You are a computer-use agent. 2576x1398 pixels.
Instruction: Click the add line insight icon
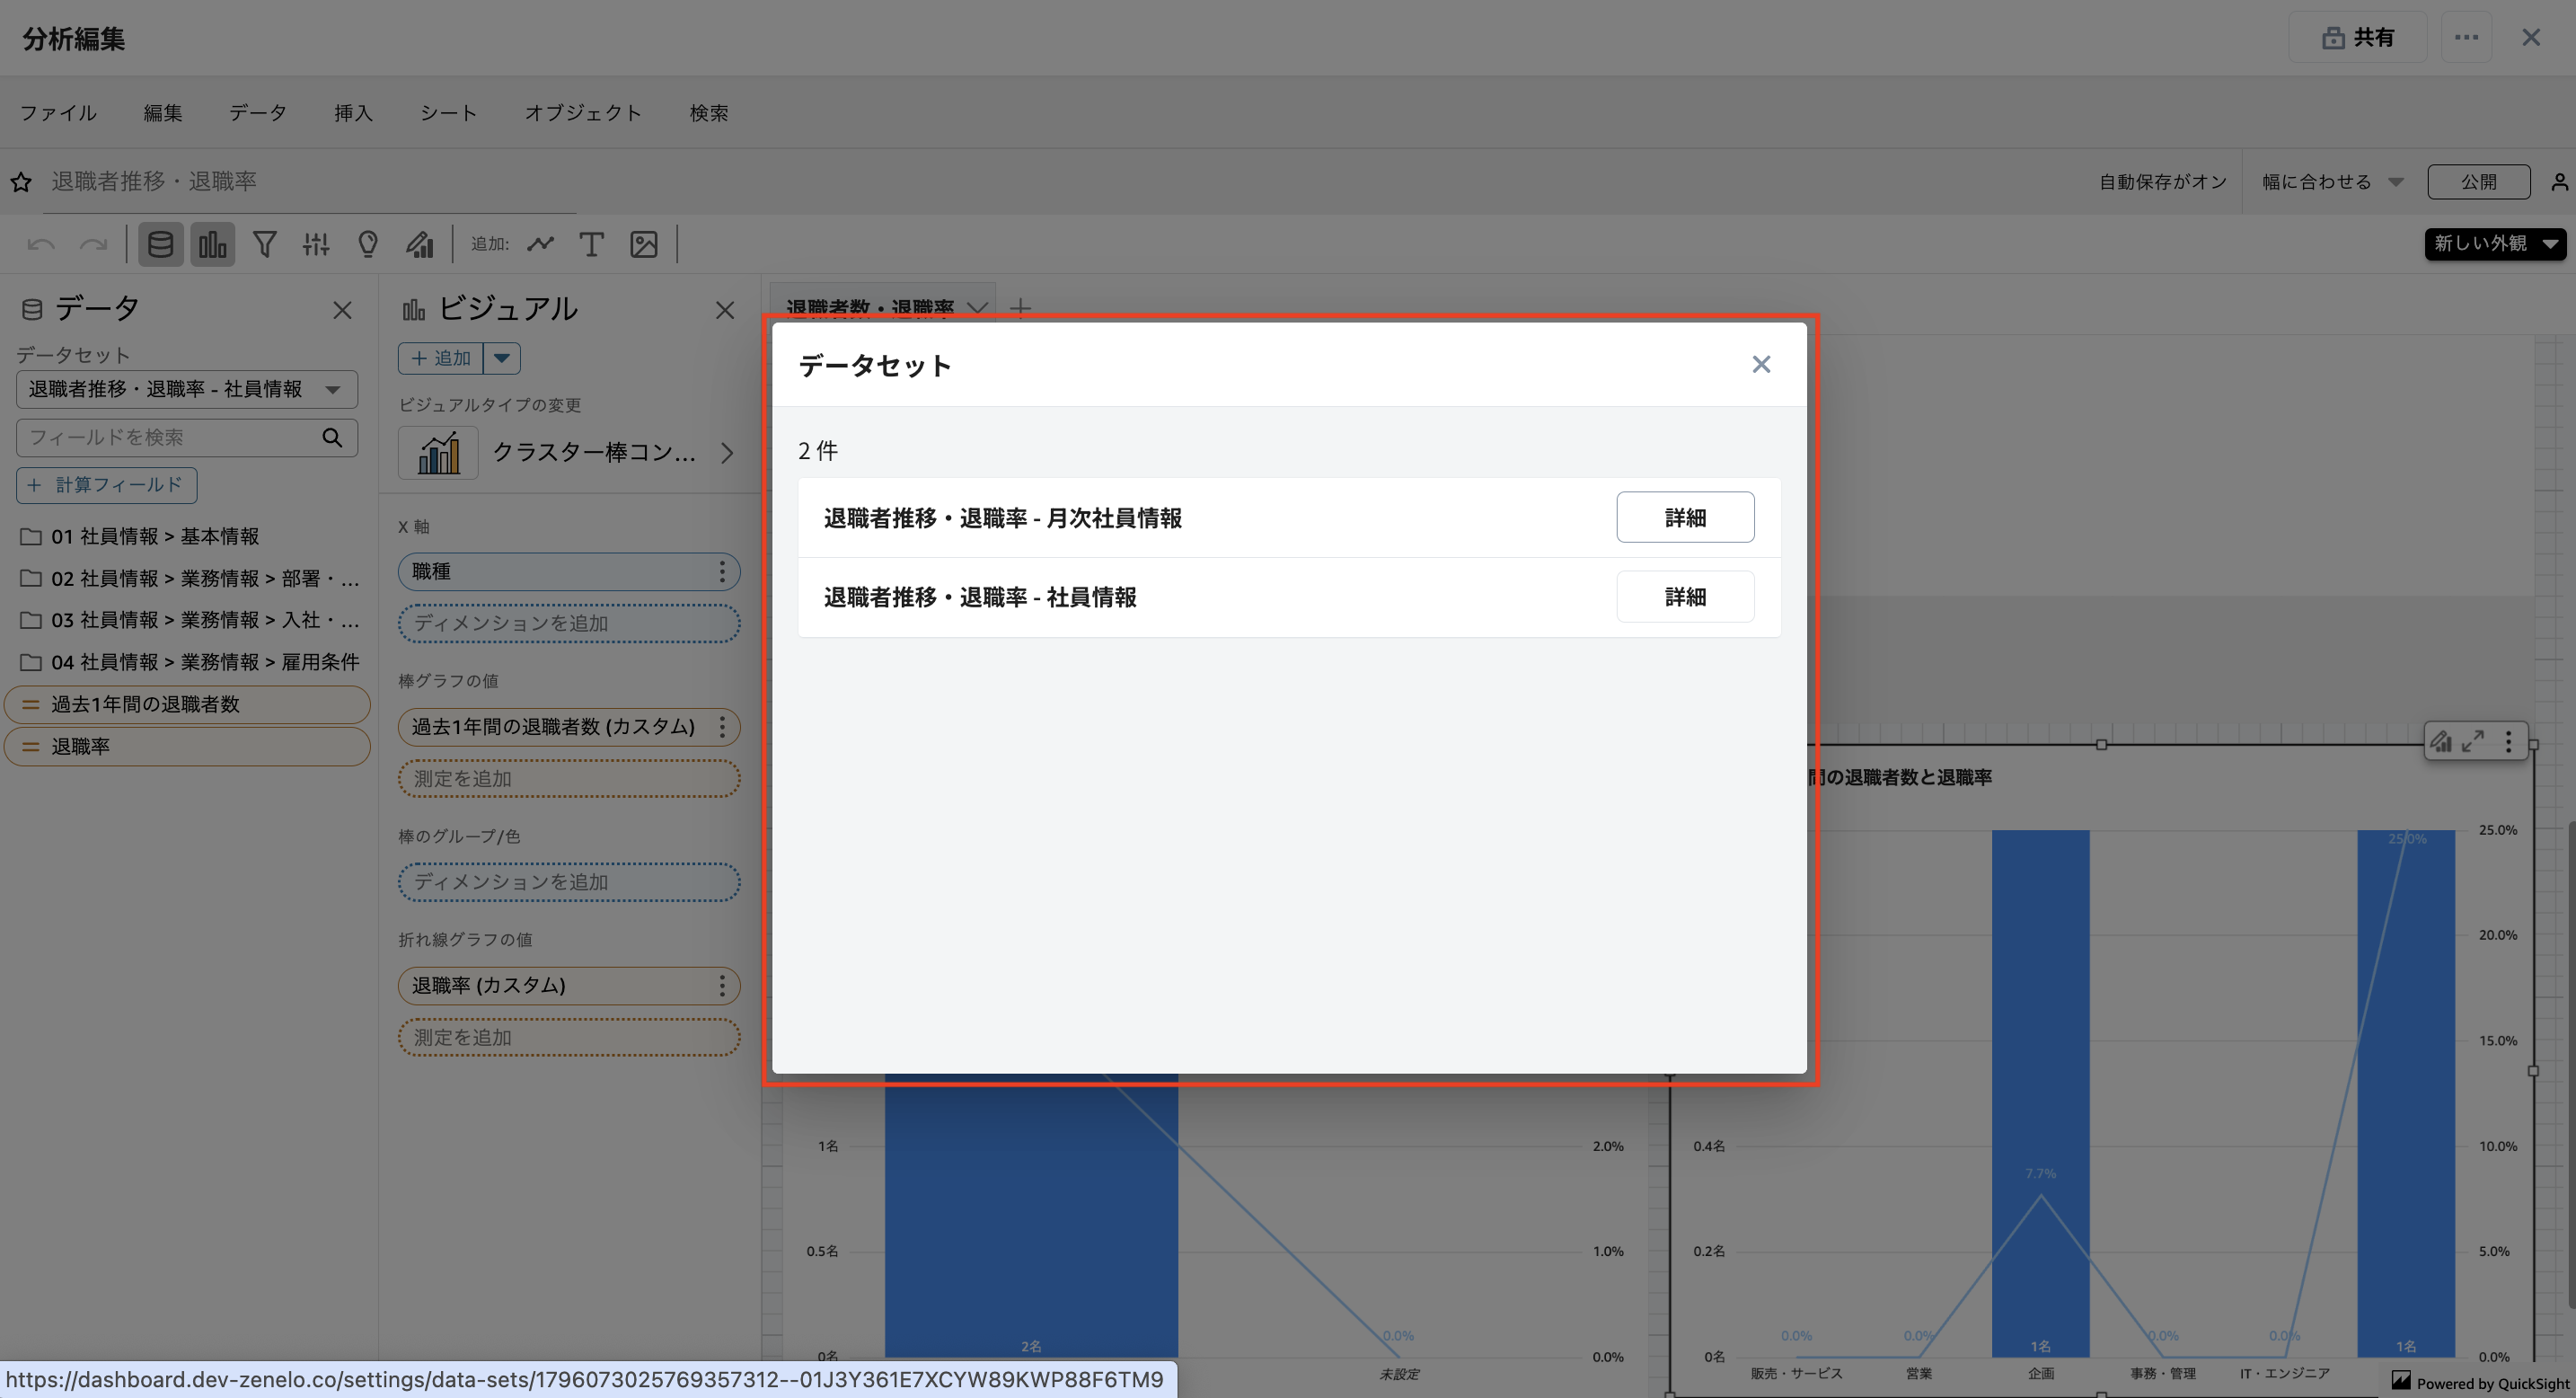click(541, 244)
